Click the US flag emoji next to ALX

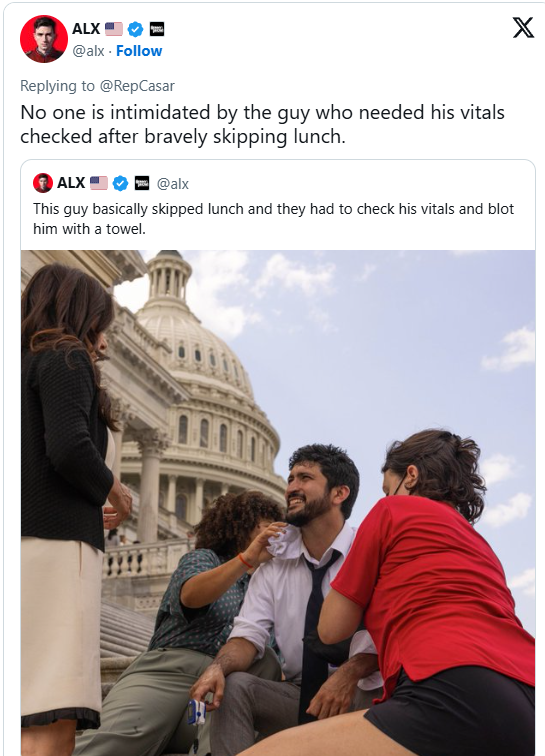pyautogui.click(x=114, y=29)
